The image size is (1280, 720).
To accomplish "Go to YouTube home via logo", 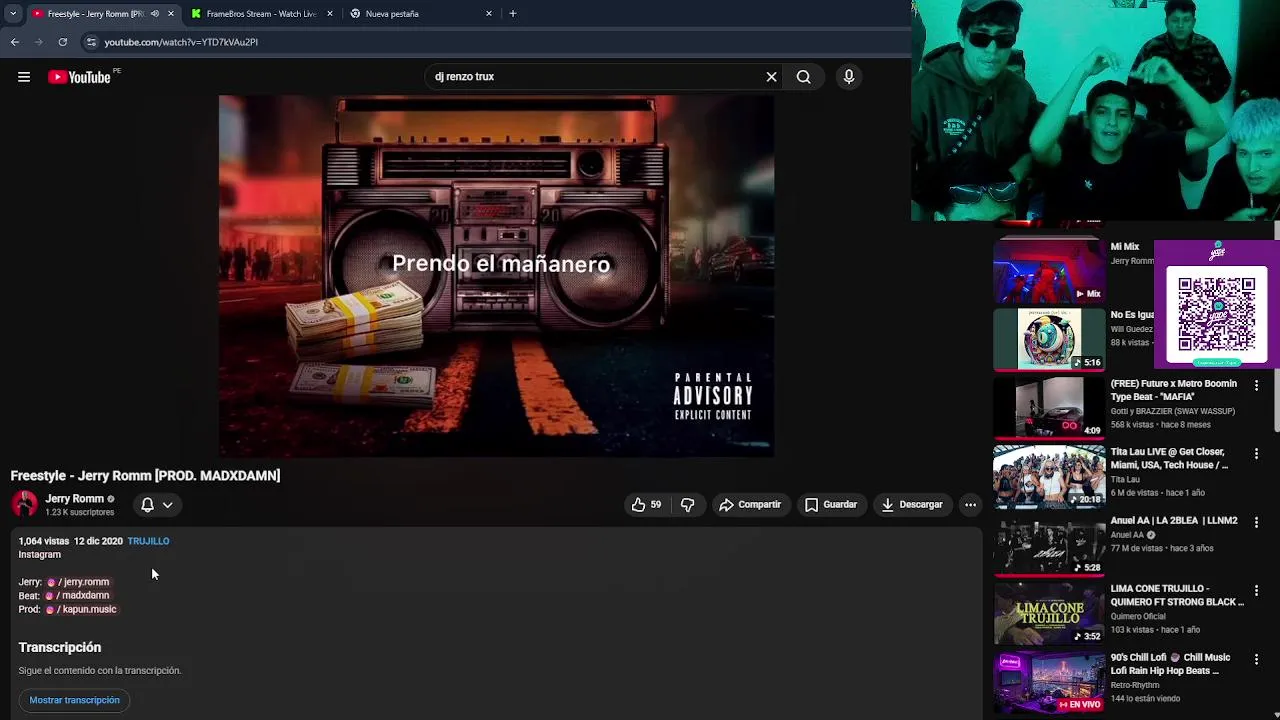I will tap(79, 77).
